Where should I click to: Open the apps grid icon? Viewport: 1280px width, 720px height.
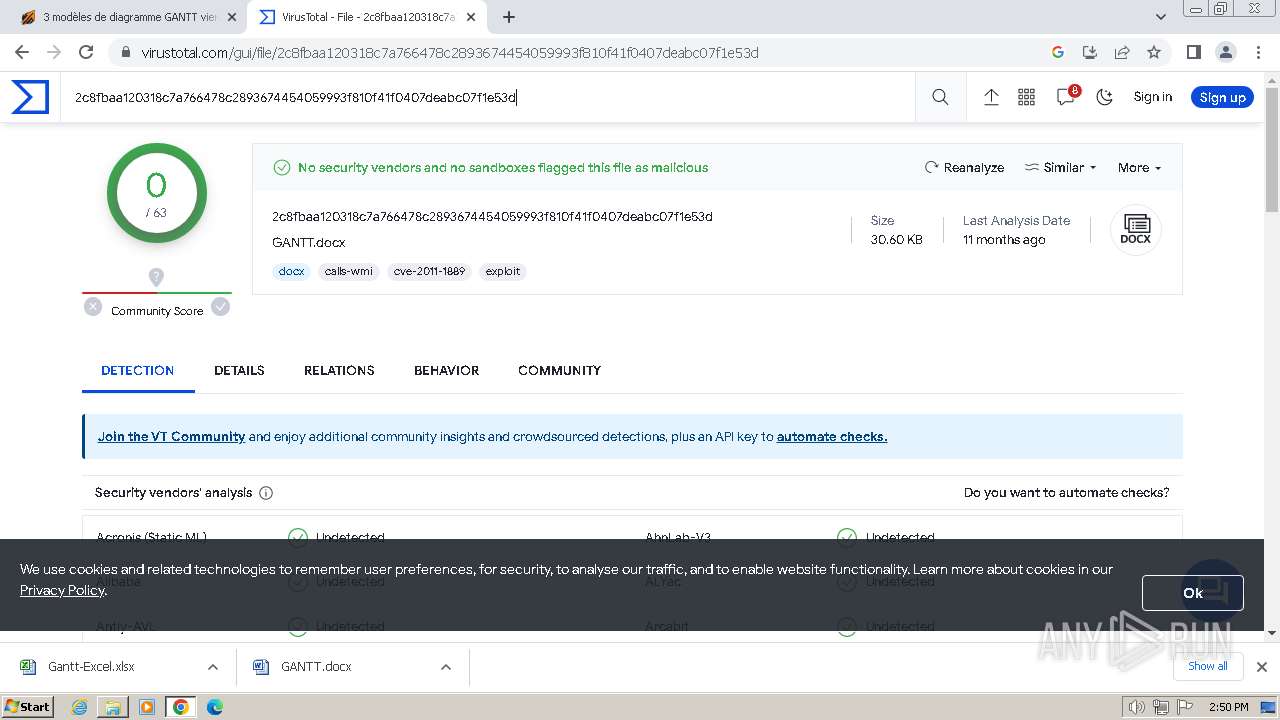coord(1026,97)
